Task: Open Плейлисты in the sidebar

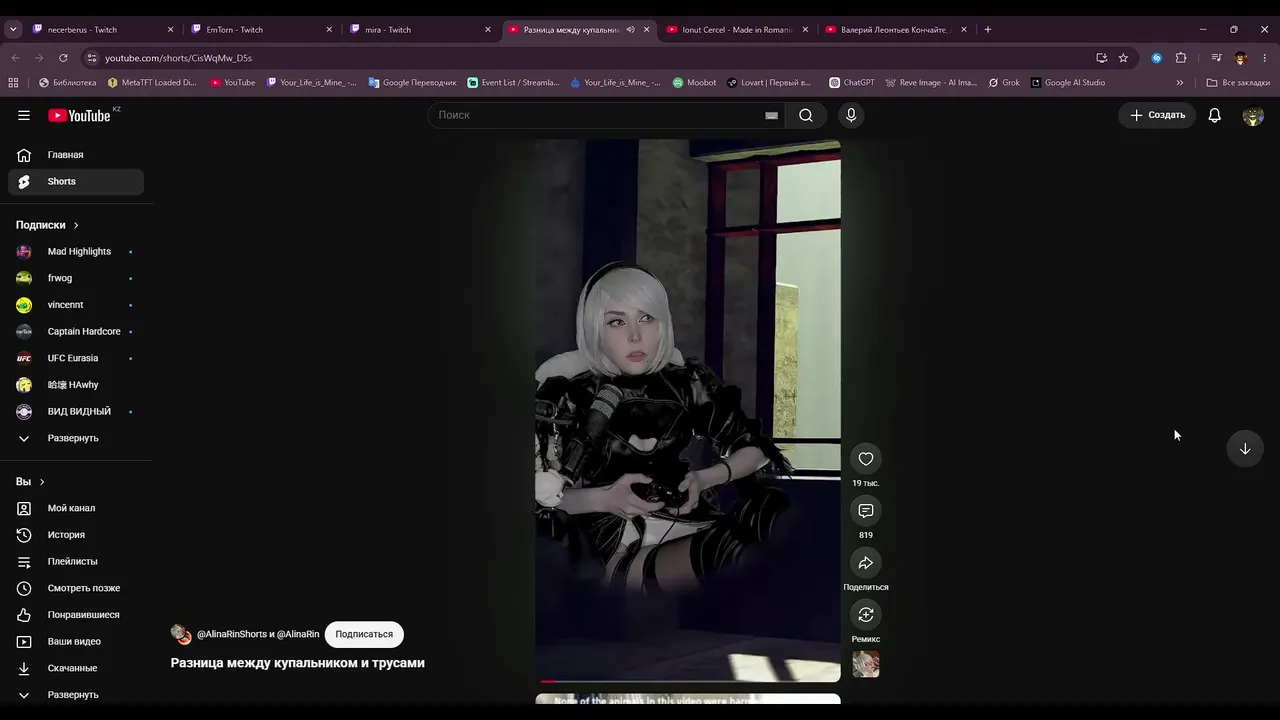Action: click(76, 562)
